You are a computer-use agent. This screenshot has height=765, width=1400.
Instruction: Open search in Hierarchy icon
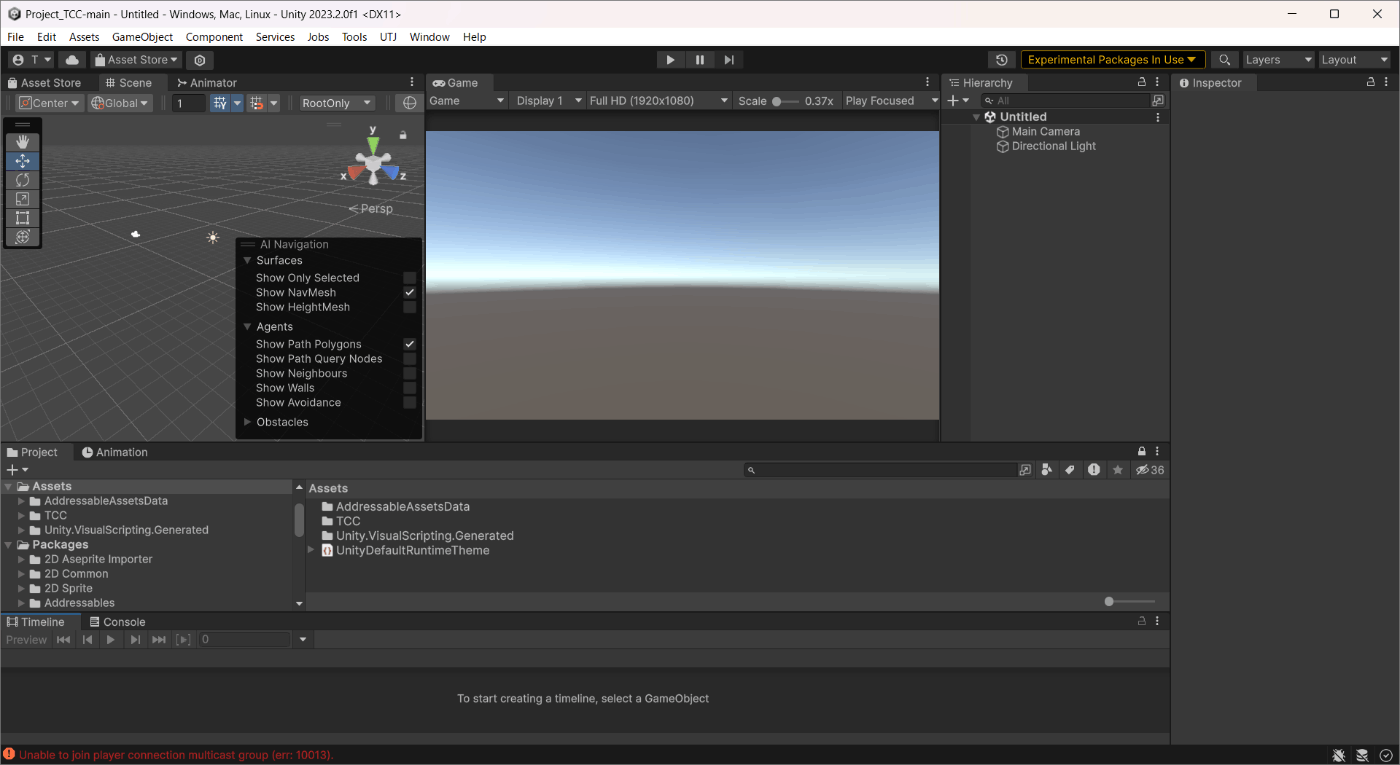pos(1158,101)
